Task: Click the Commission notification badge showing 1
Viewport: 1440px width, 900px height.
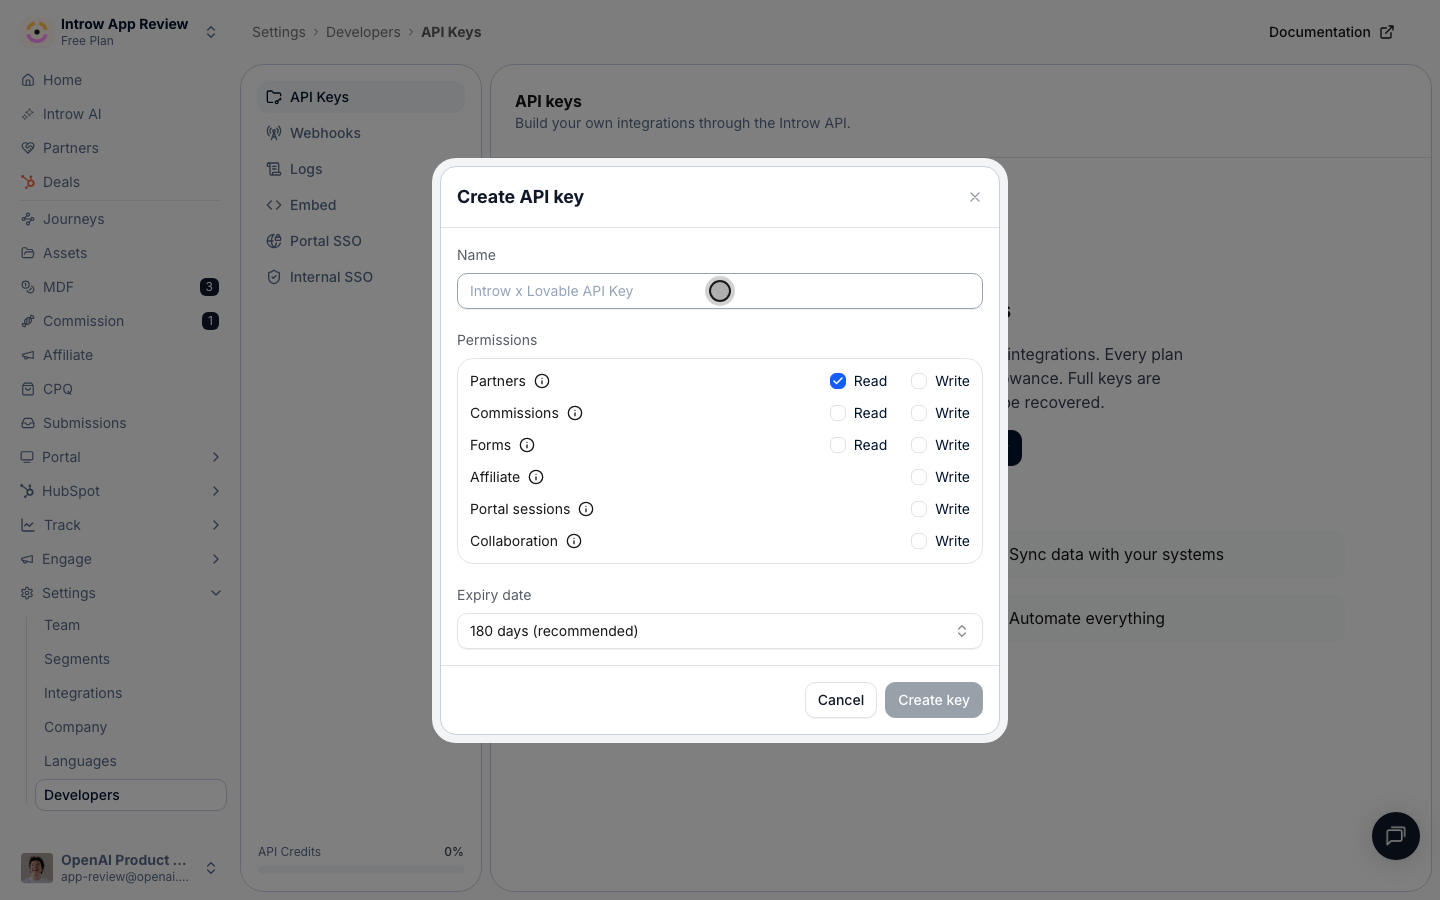Action: pos(210,321)
